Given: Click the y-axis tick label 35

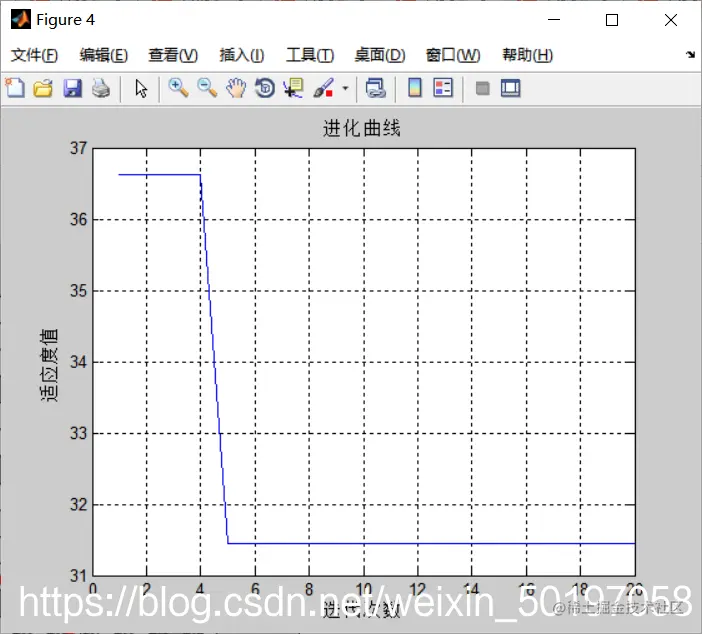Looking at the screenshot, I should pos(78,291).
